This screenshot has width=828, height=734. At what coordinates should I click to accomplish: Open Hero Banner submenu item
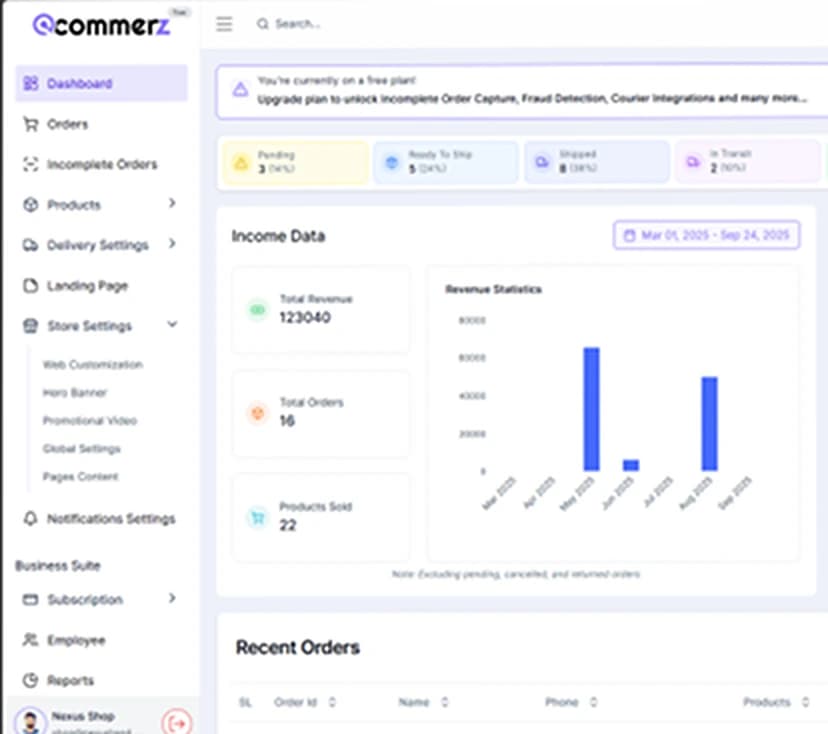pos(74,392)
